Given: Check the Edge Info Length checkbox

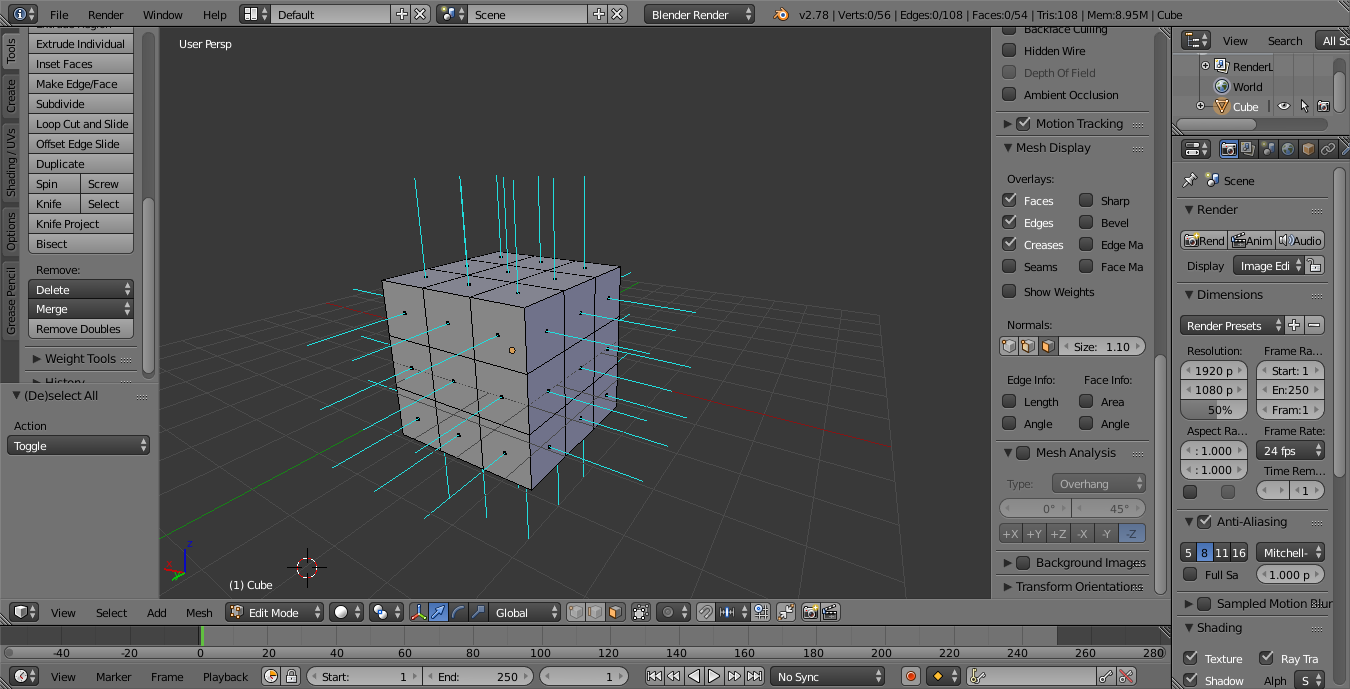Looking at the screenshot, I should (x=1010, y=401).
